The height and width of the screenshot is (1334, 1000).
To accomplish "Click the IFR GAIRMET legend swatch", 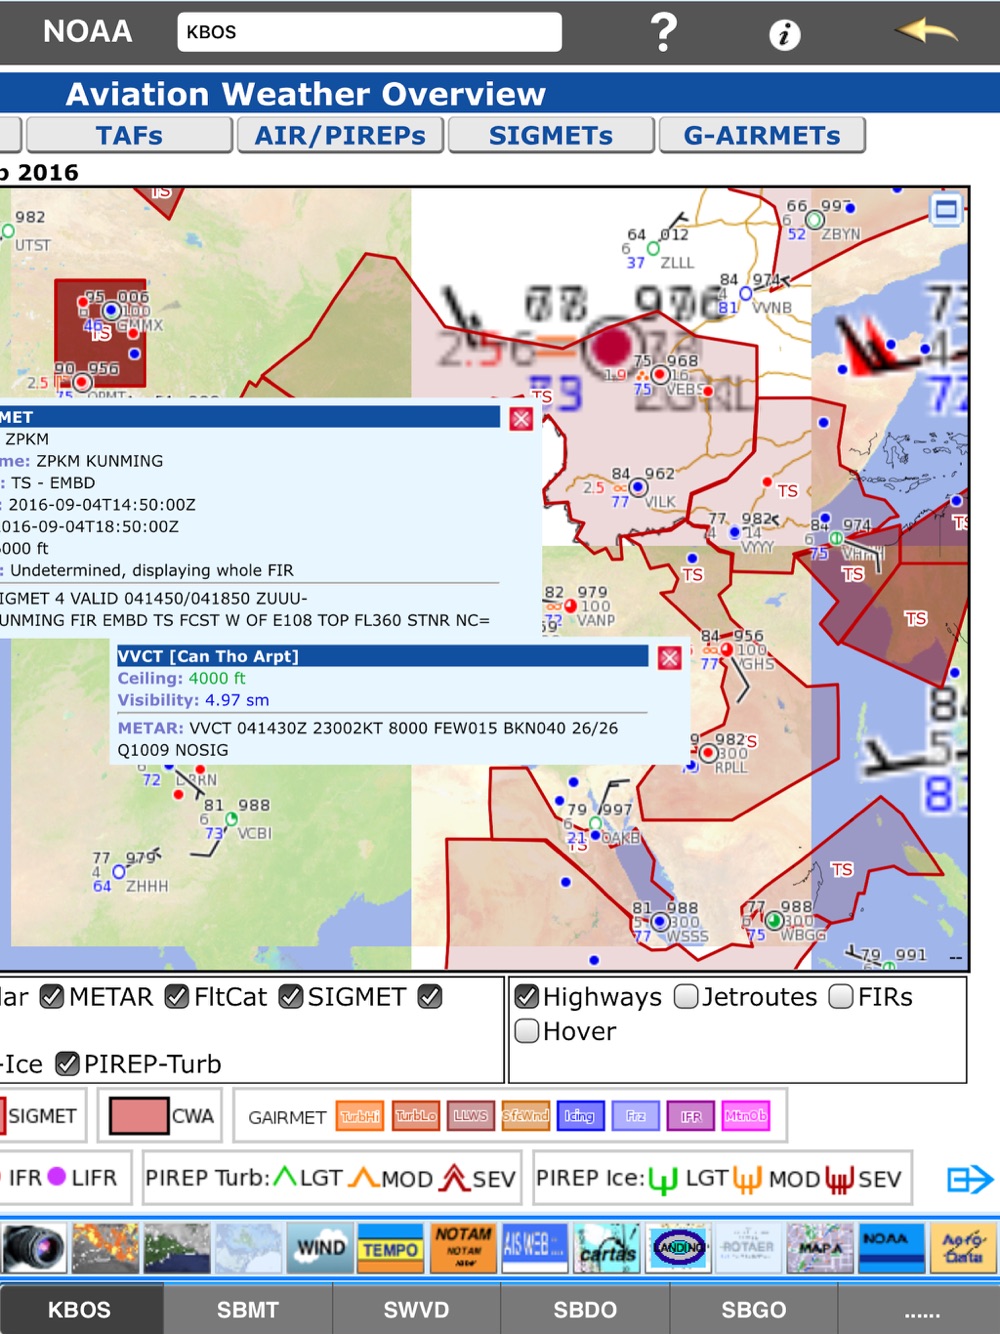I will point(690,1116).
